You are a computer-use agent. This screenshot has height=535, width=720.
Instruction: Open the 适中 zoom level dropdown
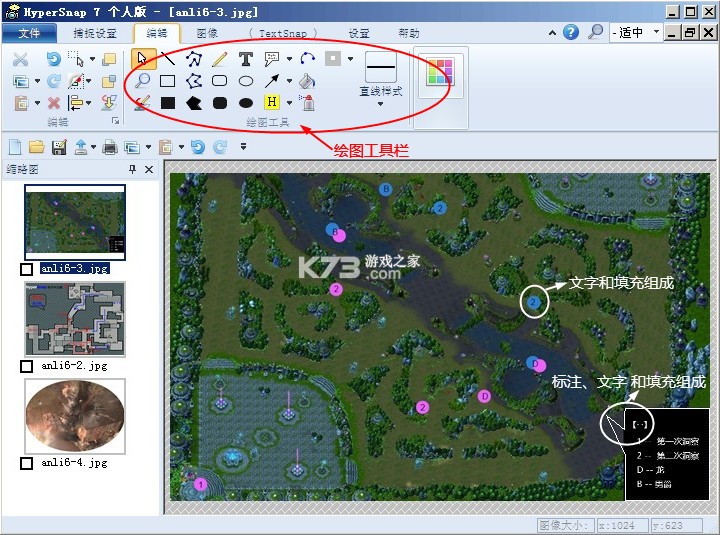(656, 32)
